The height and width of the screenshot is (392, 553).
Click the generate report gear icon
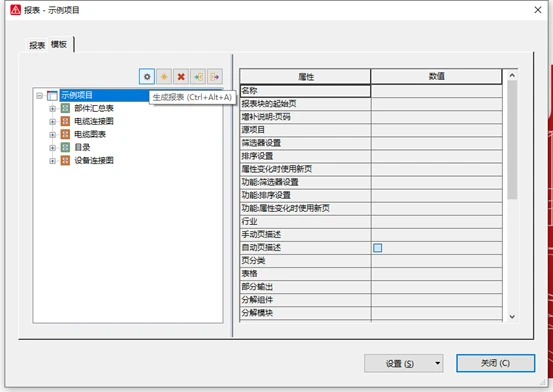pos(147,77)
